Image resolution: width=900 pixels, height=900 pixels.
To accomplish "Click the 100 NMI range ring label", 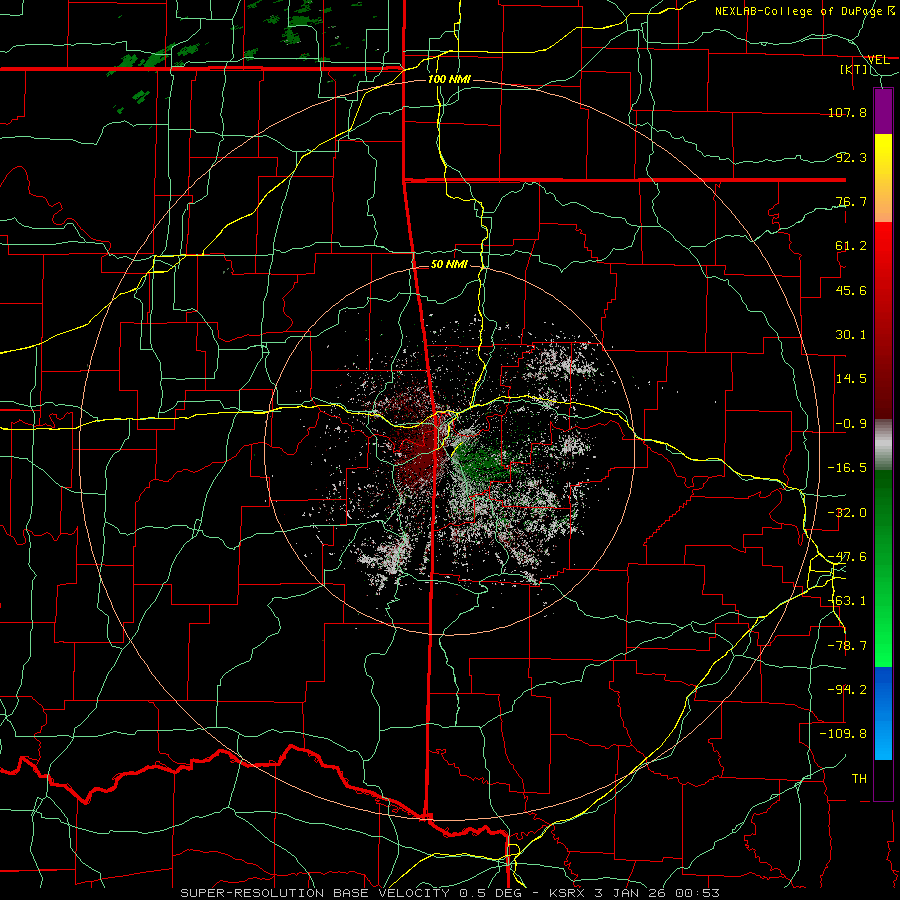I will click(449, 79).
